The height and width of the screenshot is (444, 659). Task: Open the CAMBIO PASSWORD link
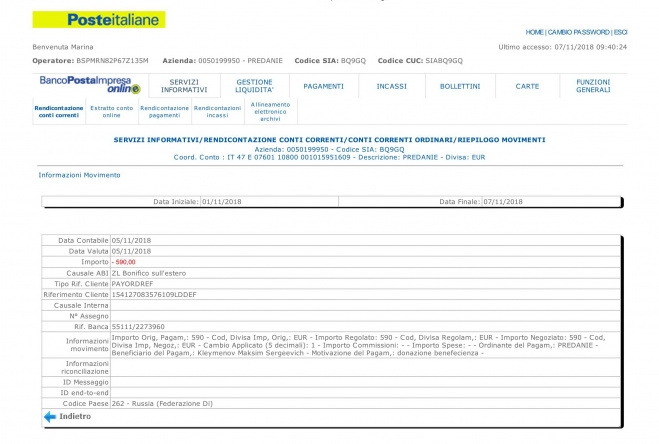578,32
